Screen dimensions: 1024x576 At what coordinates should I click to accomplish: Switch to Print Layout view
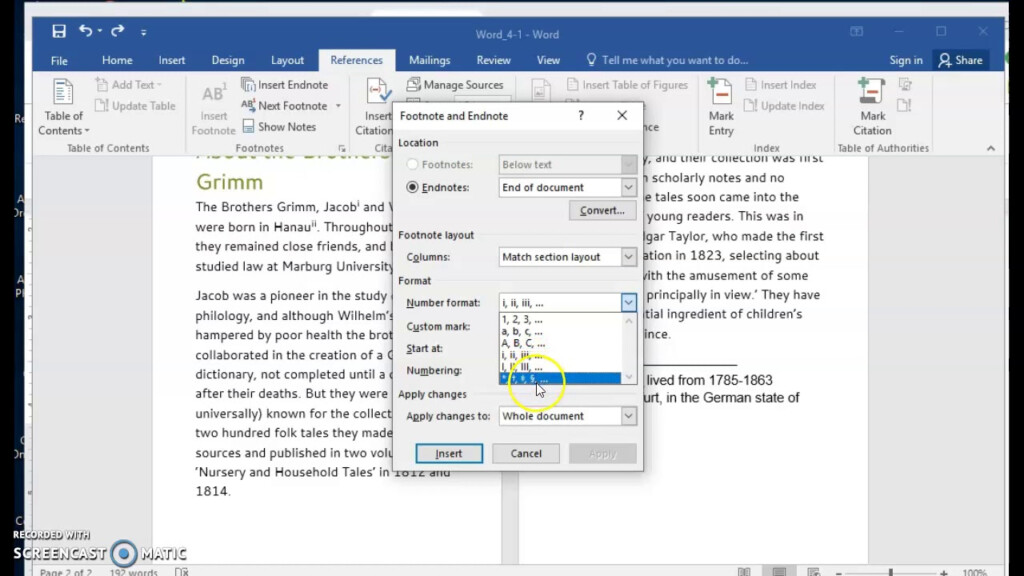[x=778, y=571]
